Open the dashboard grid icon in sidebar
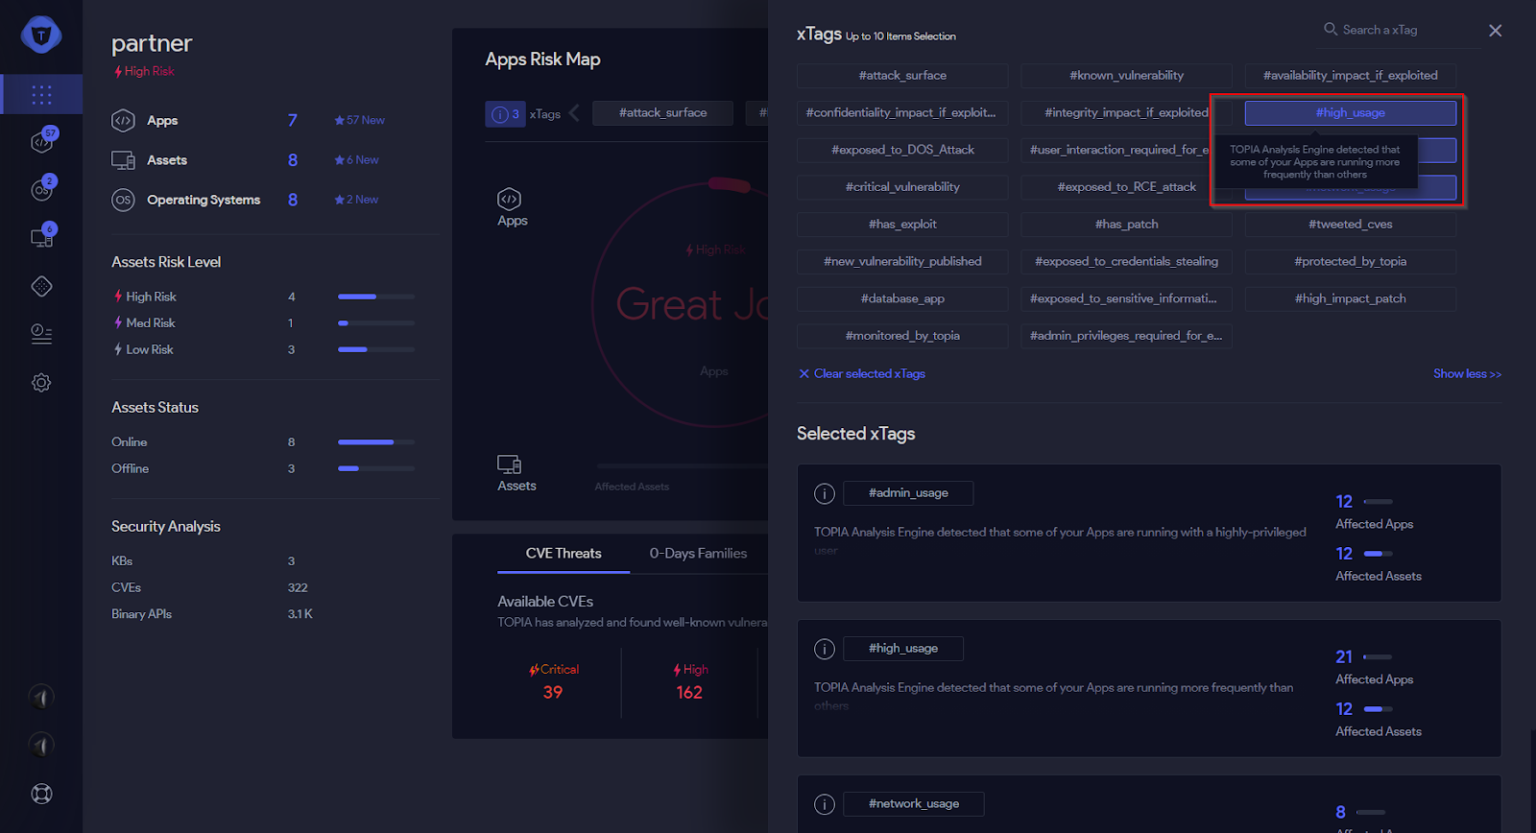This screenshot has height=833, width=1536. pyautogui.click(x=41, y=95)
